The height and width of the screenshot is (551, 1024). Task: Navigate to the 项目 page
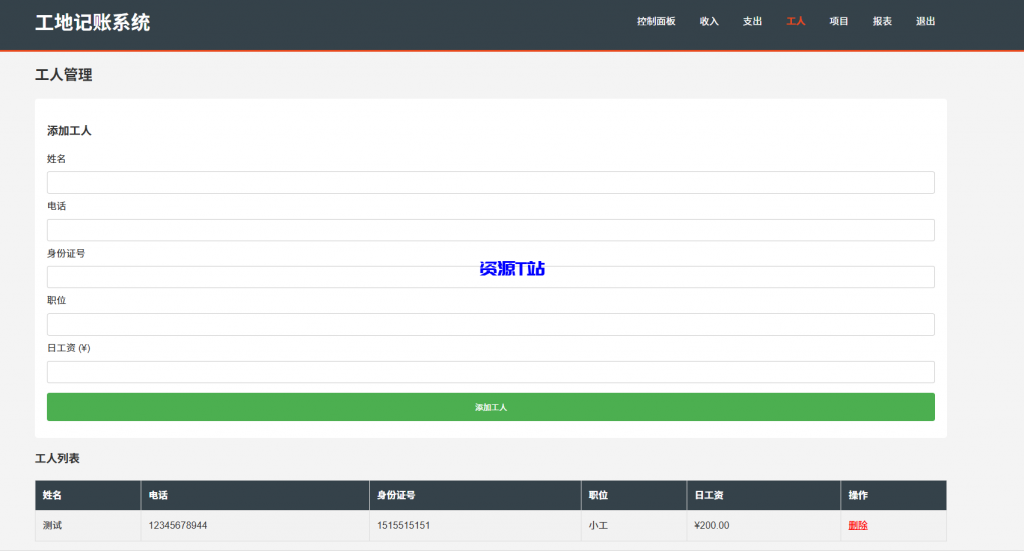(x=839, y=21)
